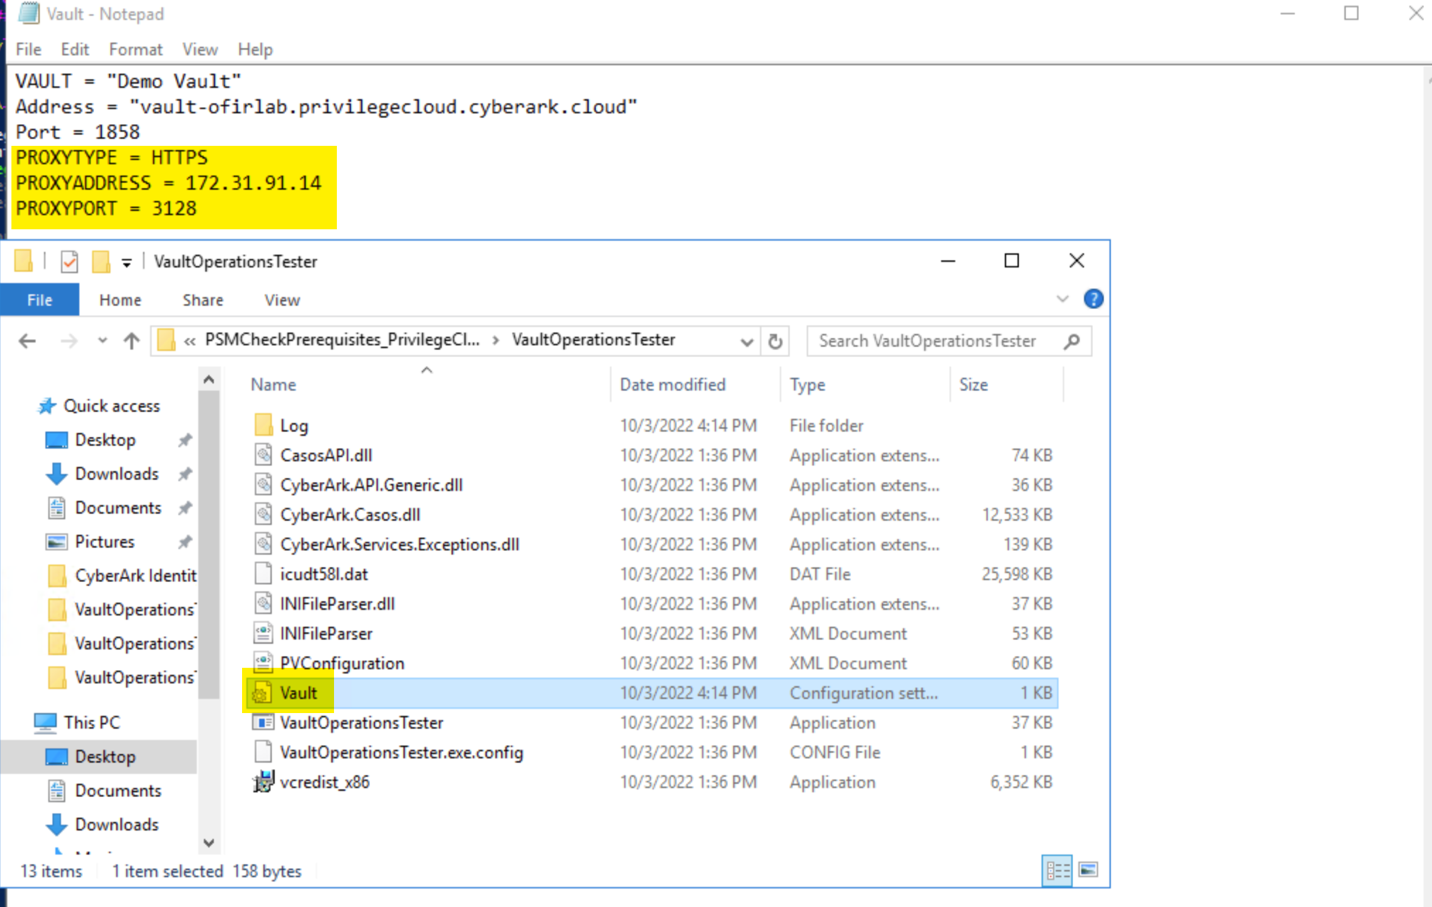This screenshot has height=907, width=1432.
Task: Open the address bar previous locations dropdown
Action: pyautogui.click(x=746, y=340)
